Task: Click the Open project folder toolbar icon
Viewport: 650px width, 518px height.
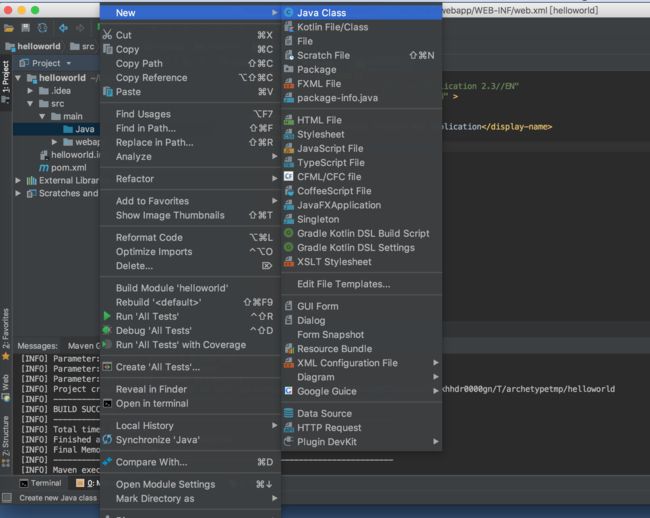Action: pos(9,28)
